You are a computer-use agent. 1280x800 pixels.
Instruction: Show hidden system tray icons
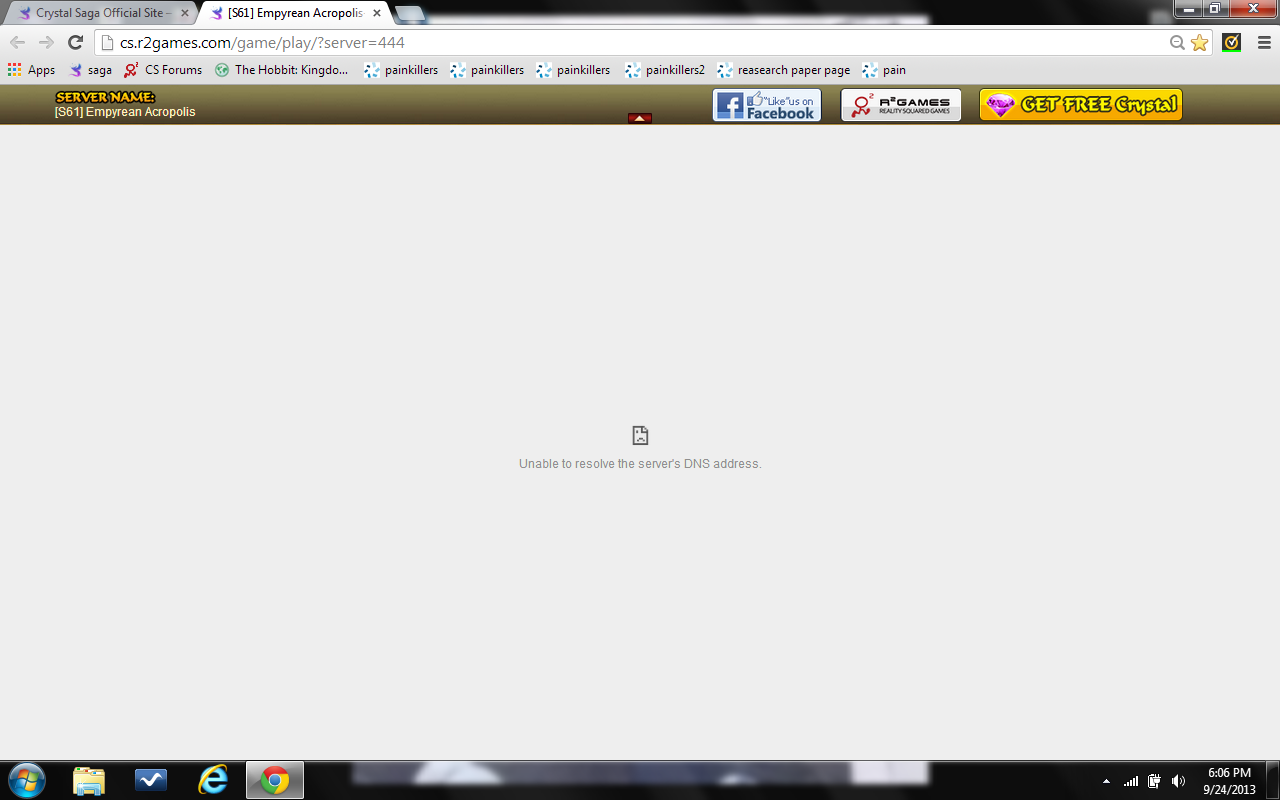[1106, 781]
